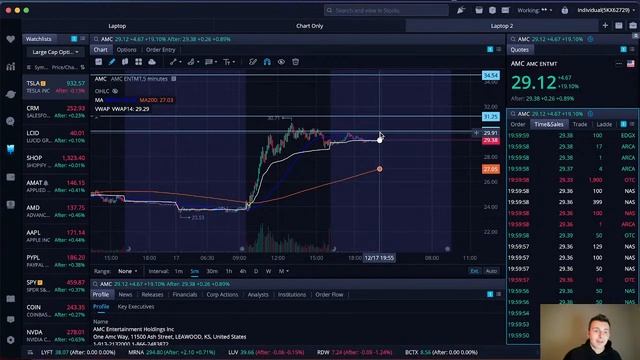Click the 34.54 blue price level label
Image resolution: width=640 pixels, height=360 pixels.
491,76
